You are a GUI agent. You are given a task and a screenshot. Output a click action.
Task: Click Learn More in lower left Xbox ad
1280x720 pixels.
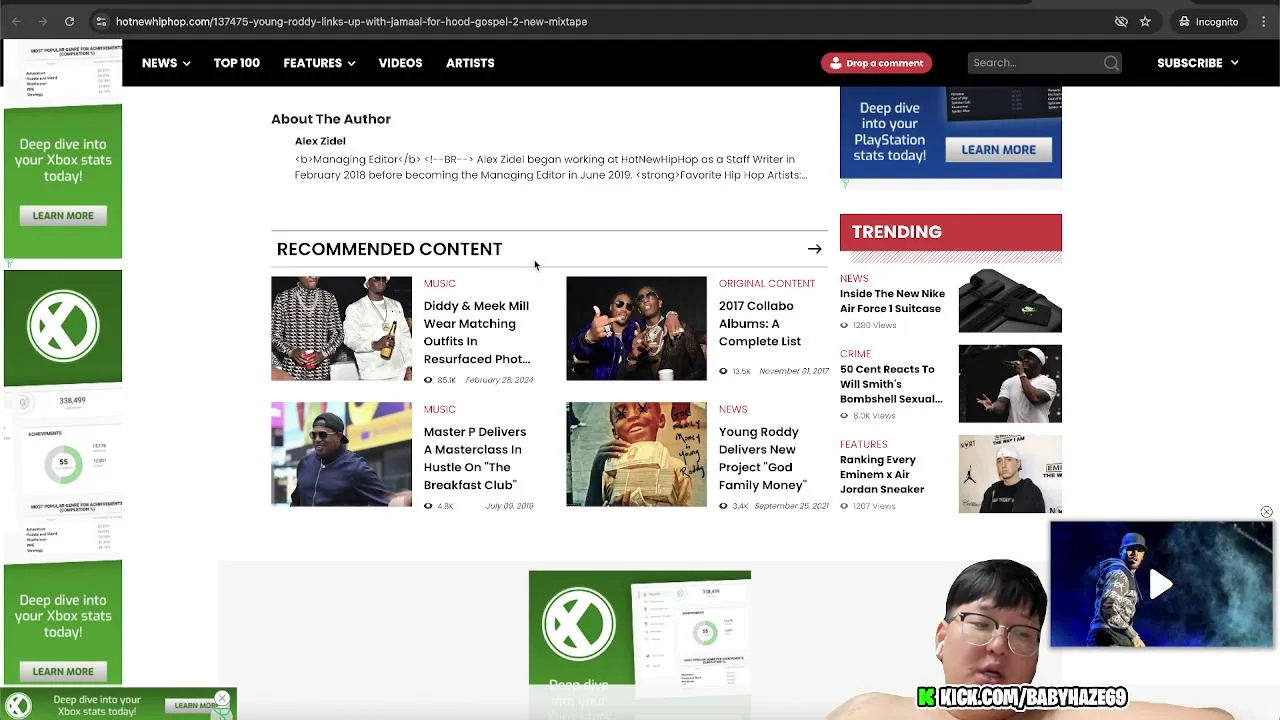pos(63,671)
